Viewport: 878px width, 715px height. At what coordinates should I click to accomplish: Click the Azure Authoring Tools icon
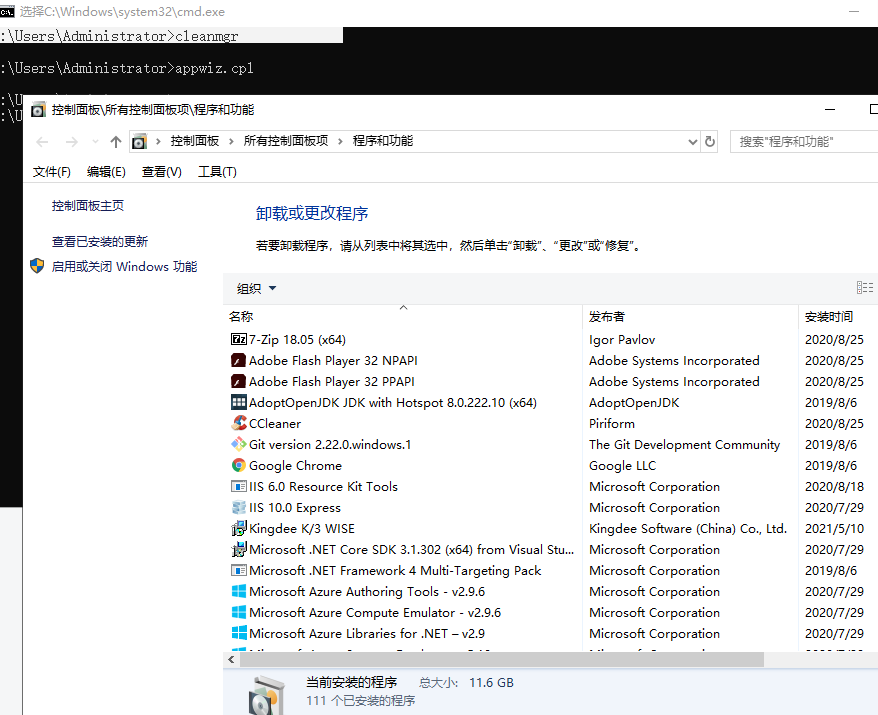point(239,591)
